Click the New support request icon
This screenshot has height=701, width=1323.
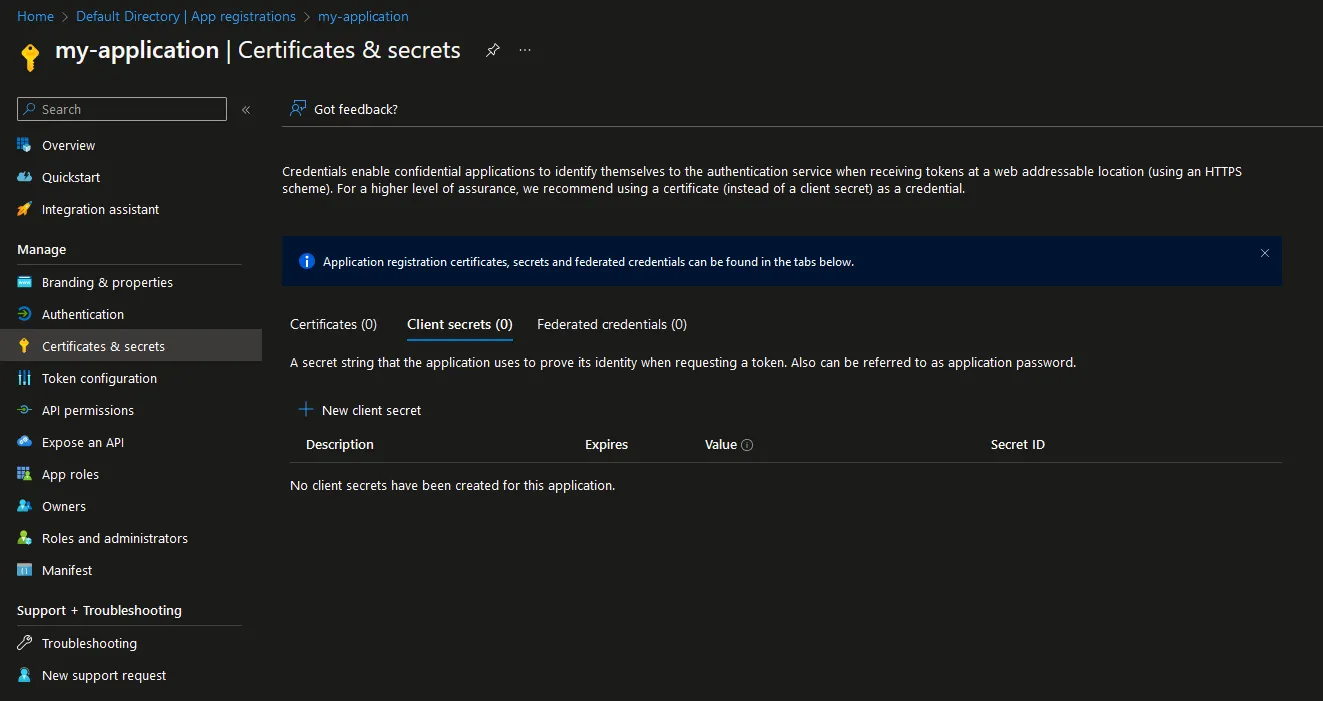point(25,675)
